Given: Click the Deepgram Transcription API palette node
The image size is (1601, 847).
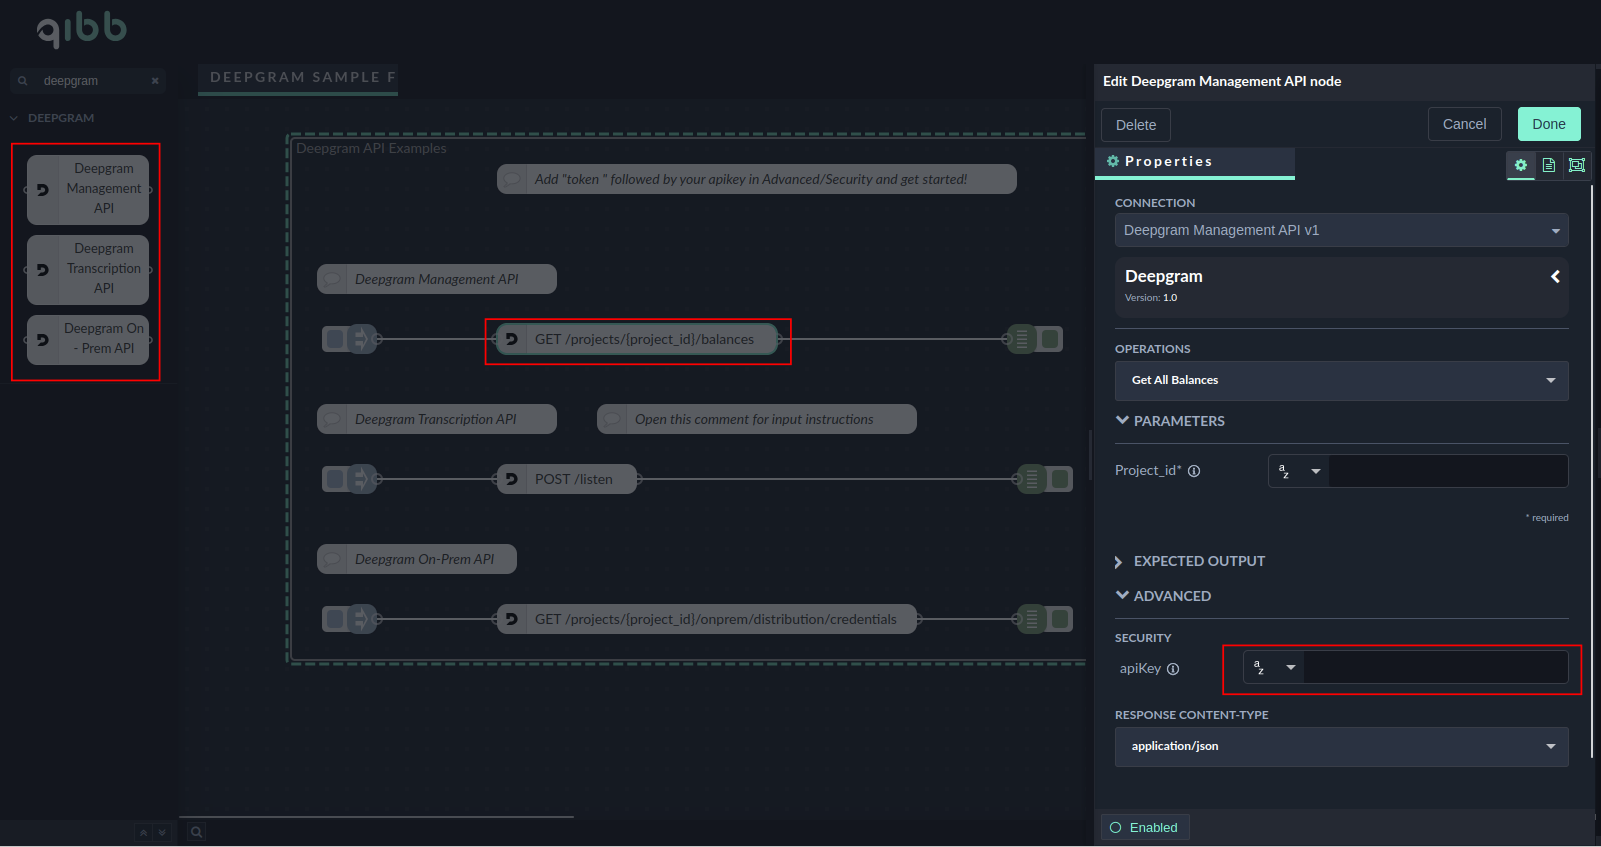Looking at the screenshot, I should pos(88,269).
